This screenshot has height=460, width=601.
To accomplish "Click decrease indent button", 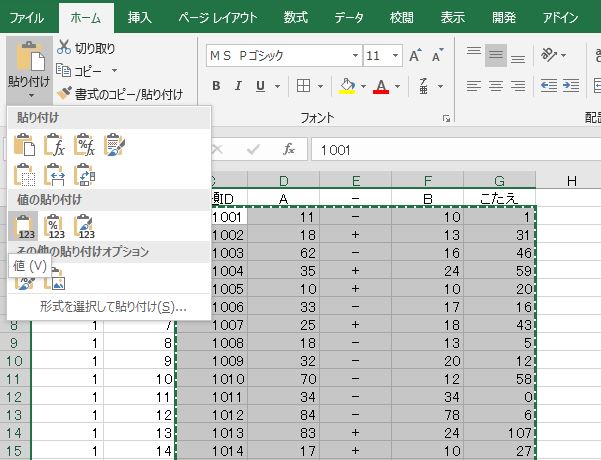I will (548, 86).
